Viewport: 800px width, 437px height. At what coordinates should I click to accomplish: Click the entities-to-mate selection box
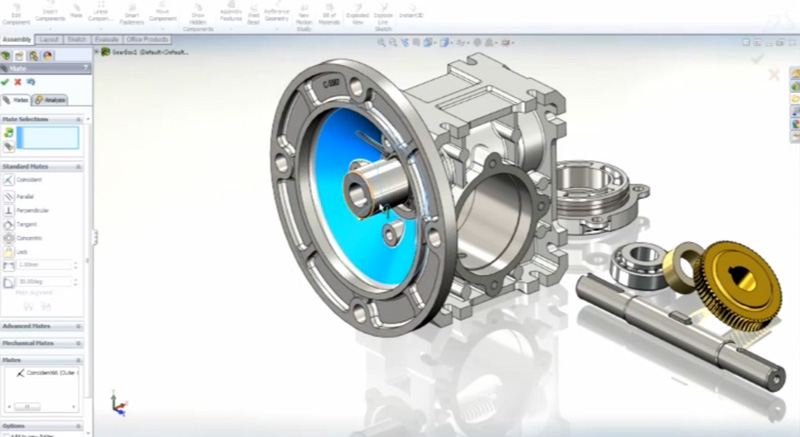coord(48,138)
